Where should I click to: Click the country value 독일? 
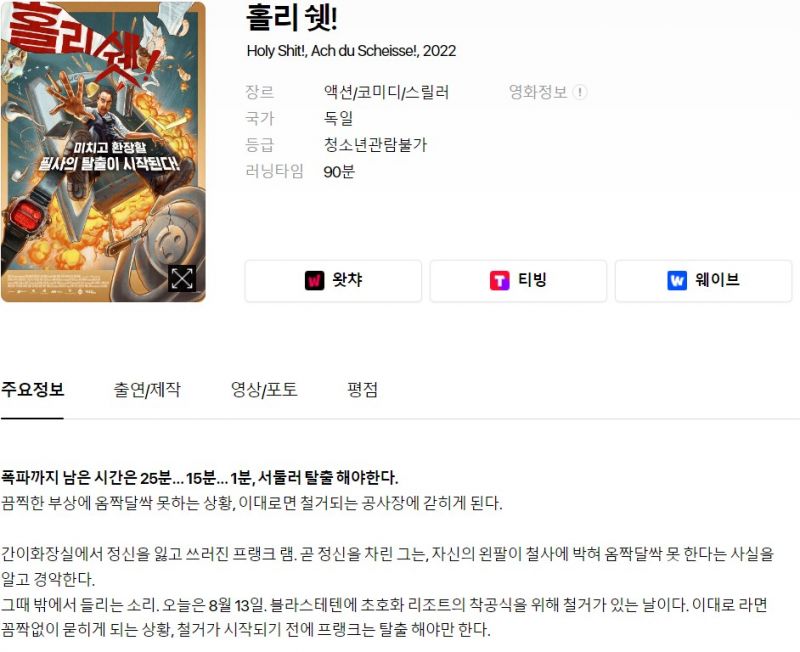338,119
